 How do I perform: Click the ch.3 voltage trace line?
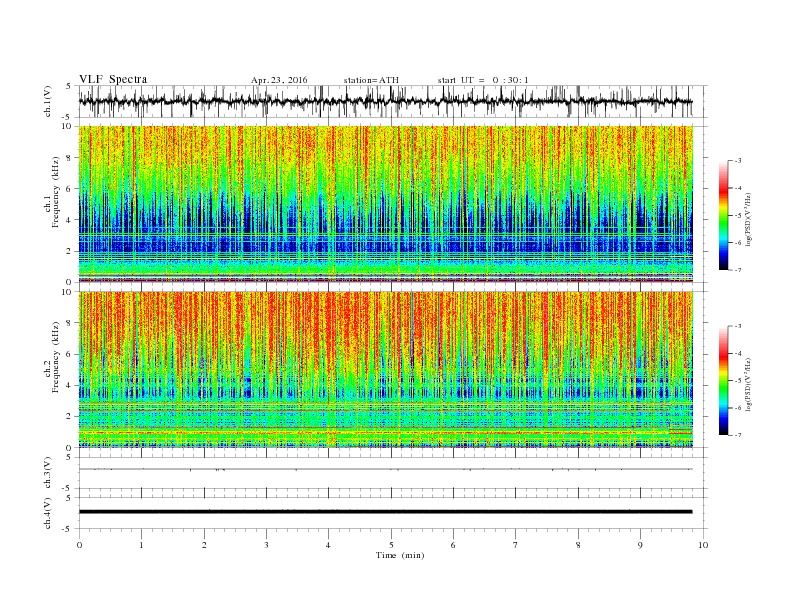pos(385,469)
